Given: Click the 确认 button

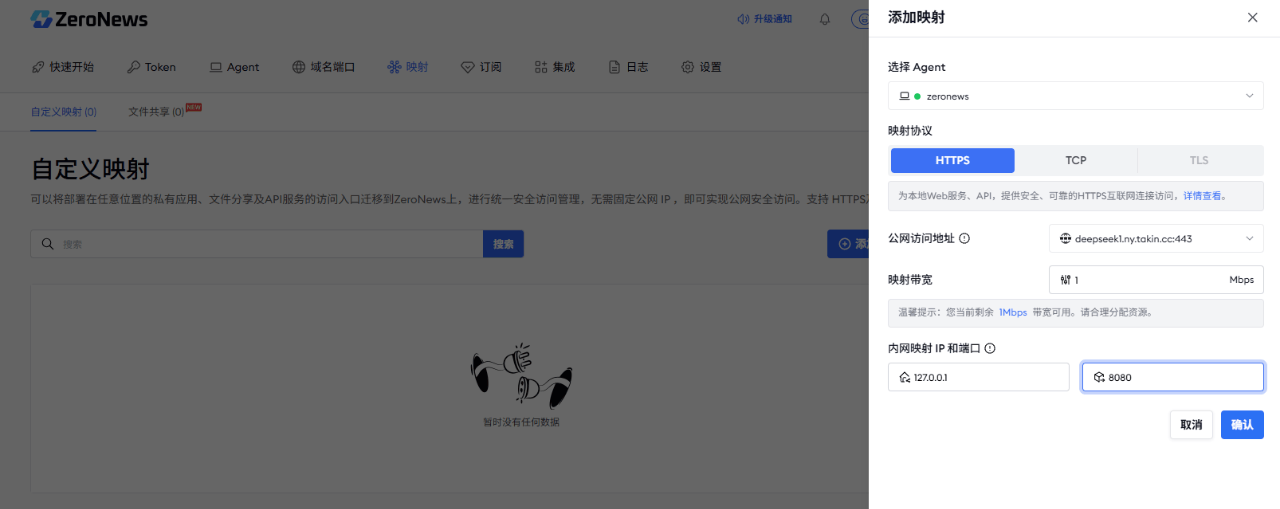Looking at the screenshot, I should [1242, 425].
